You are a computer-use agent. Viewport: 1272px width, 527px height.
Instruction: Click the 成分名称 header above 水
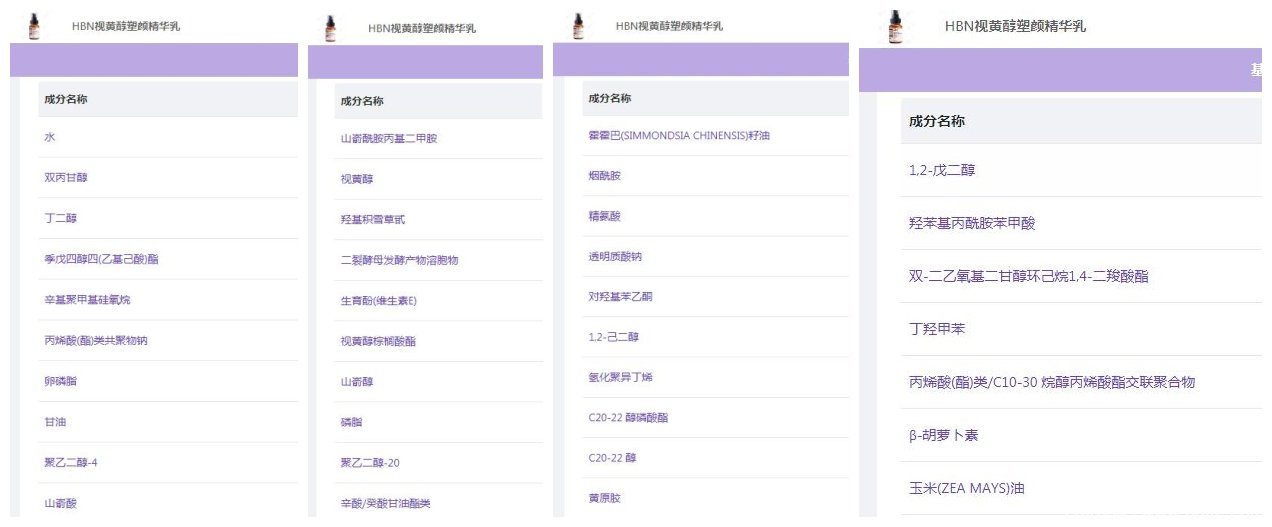(65, 99)
